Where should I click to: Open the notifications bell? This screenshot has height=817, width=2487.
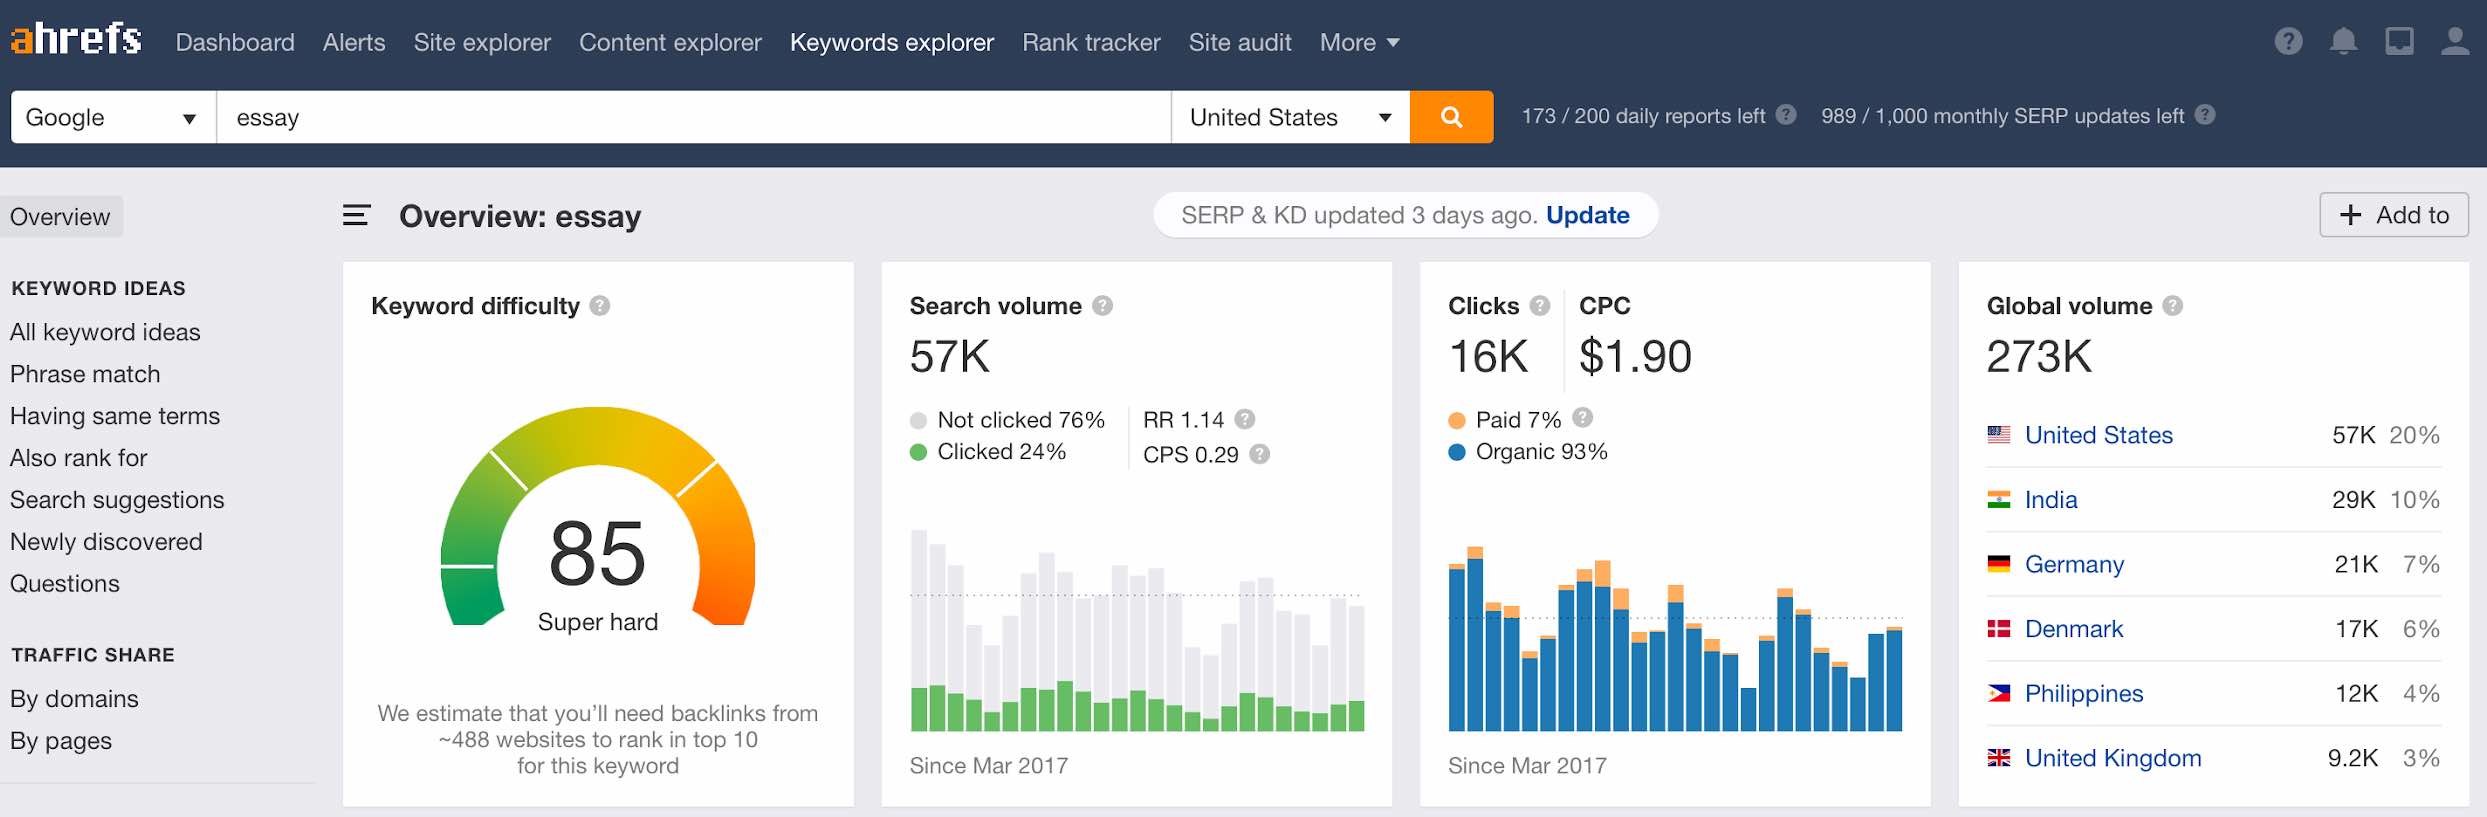click(x=2343, y=41)
